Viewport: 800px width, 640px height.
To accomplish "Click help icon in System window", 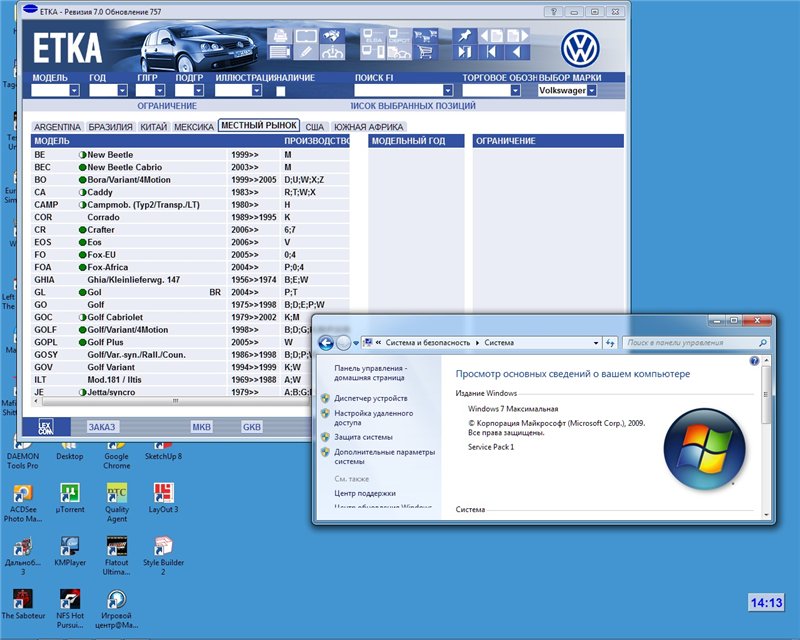I will [x=755, y=361].
